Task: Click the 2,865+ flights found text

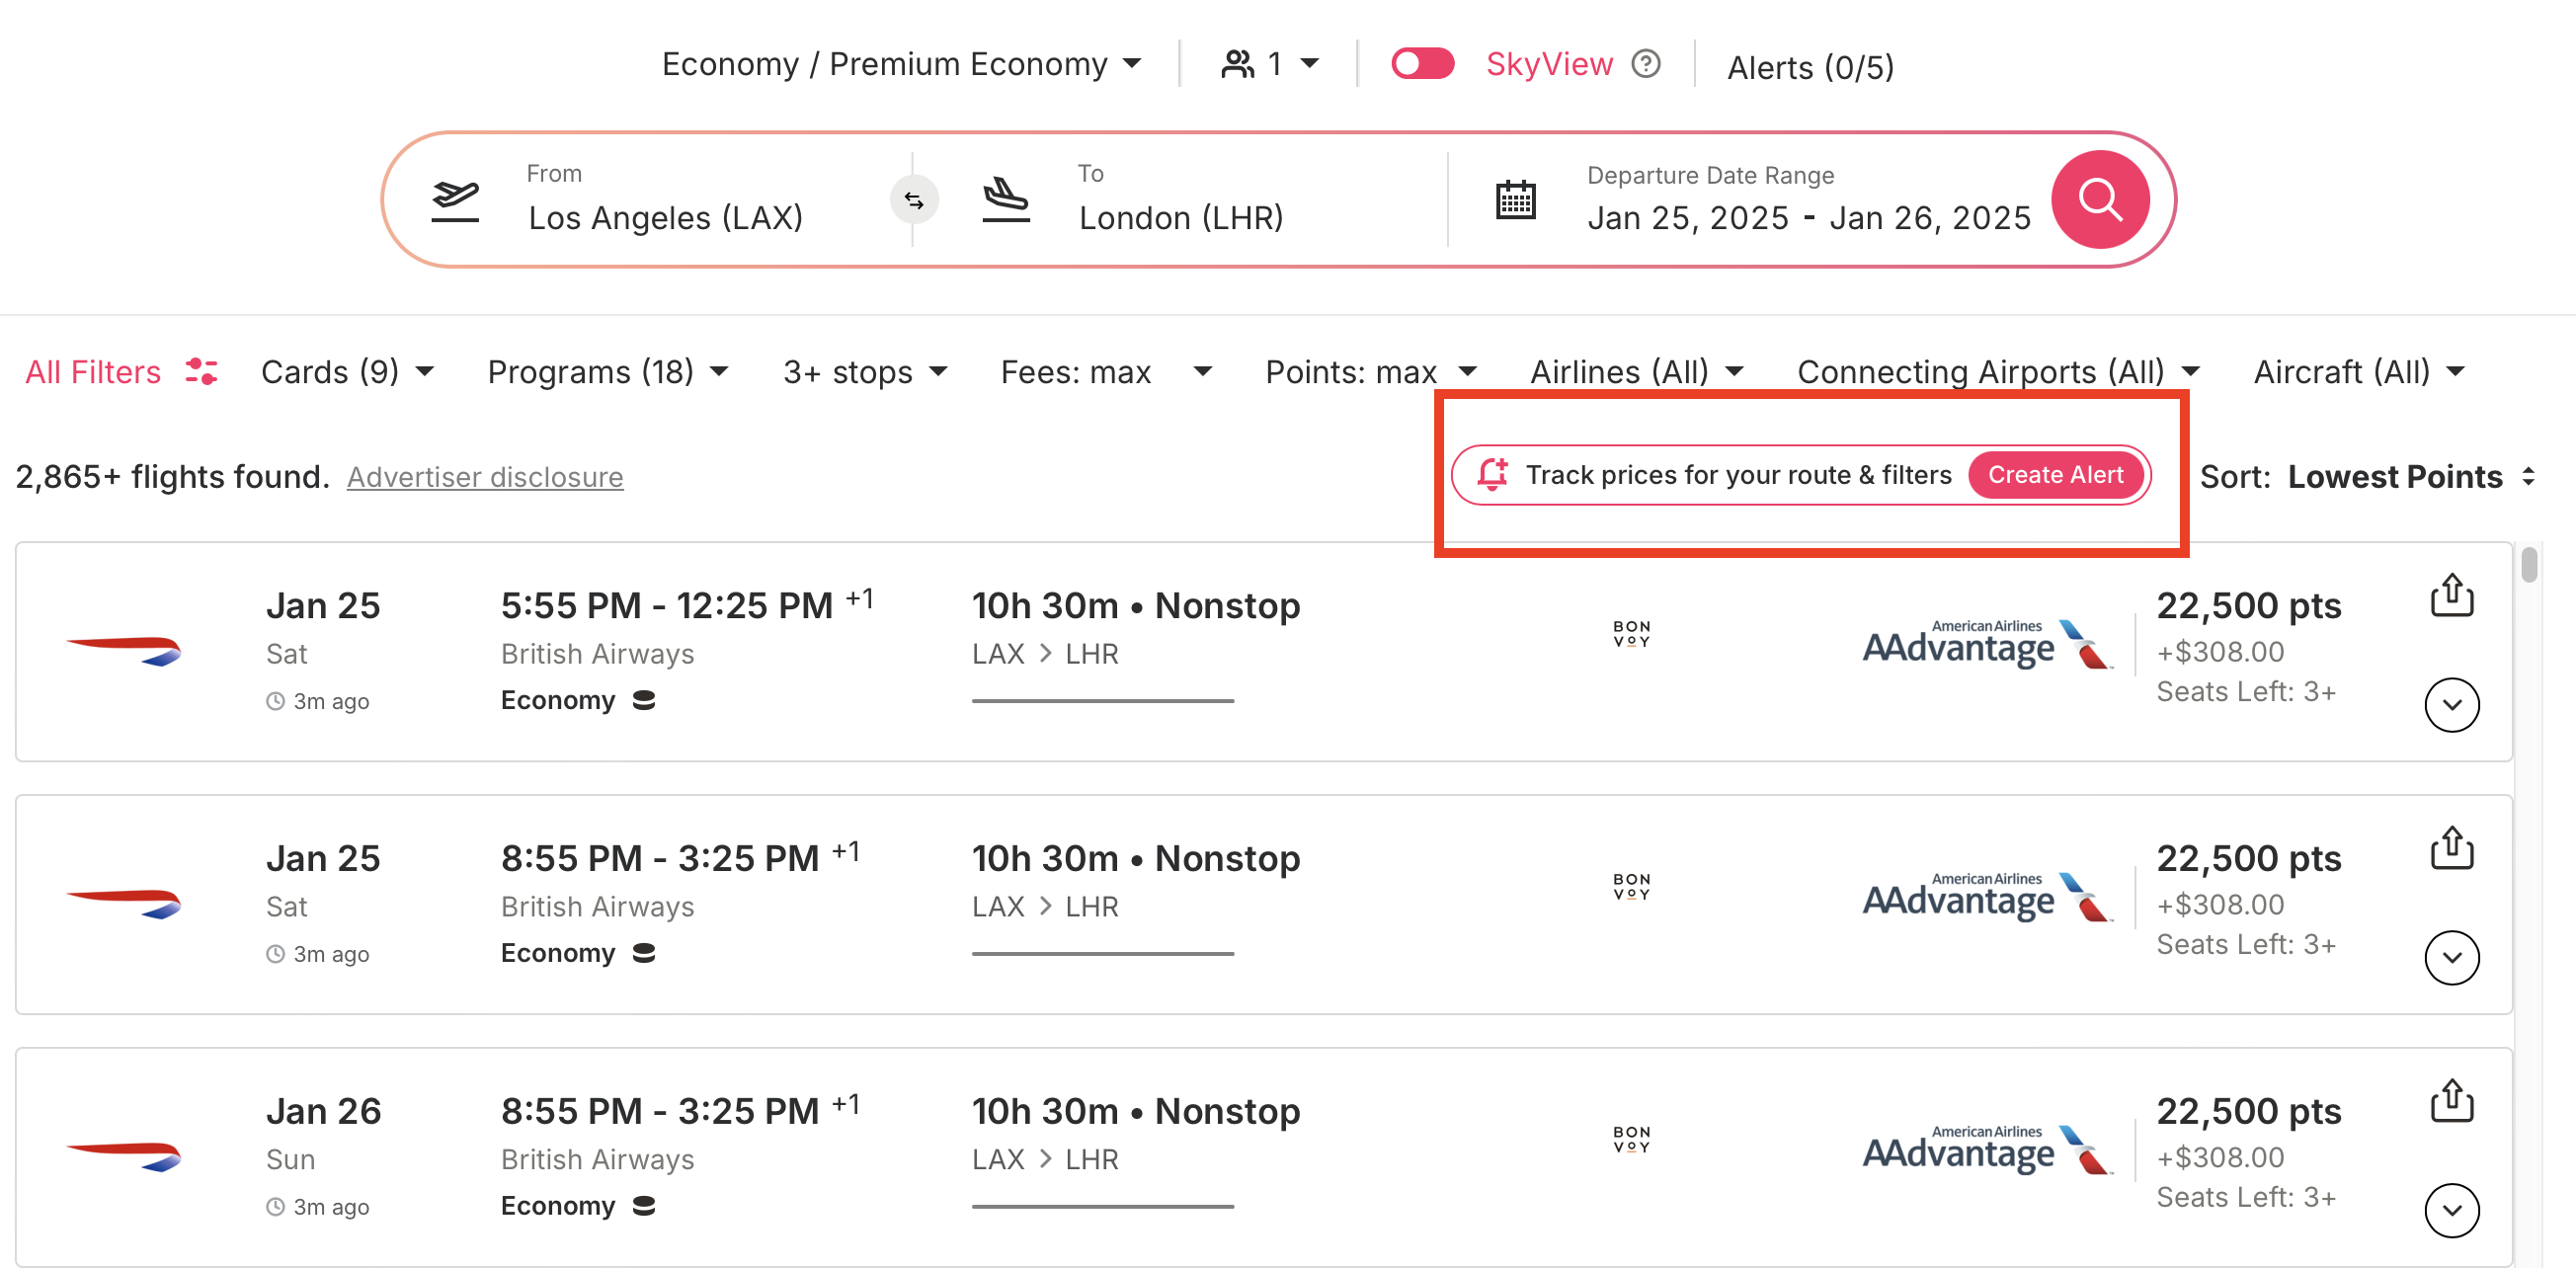Action: (x=172, y=477)
